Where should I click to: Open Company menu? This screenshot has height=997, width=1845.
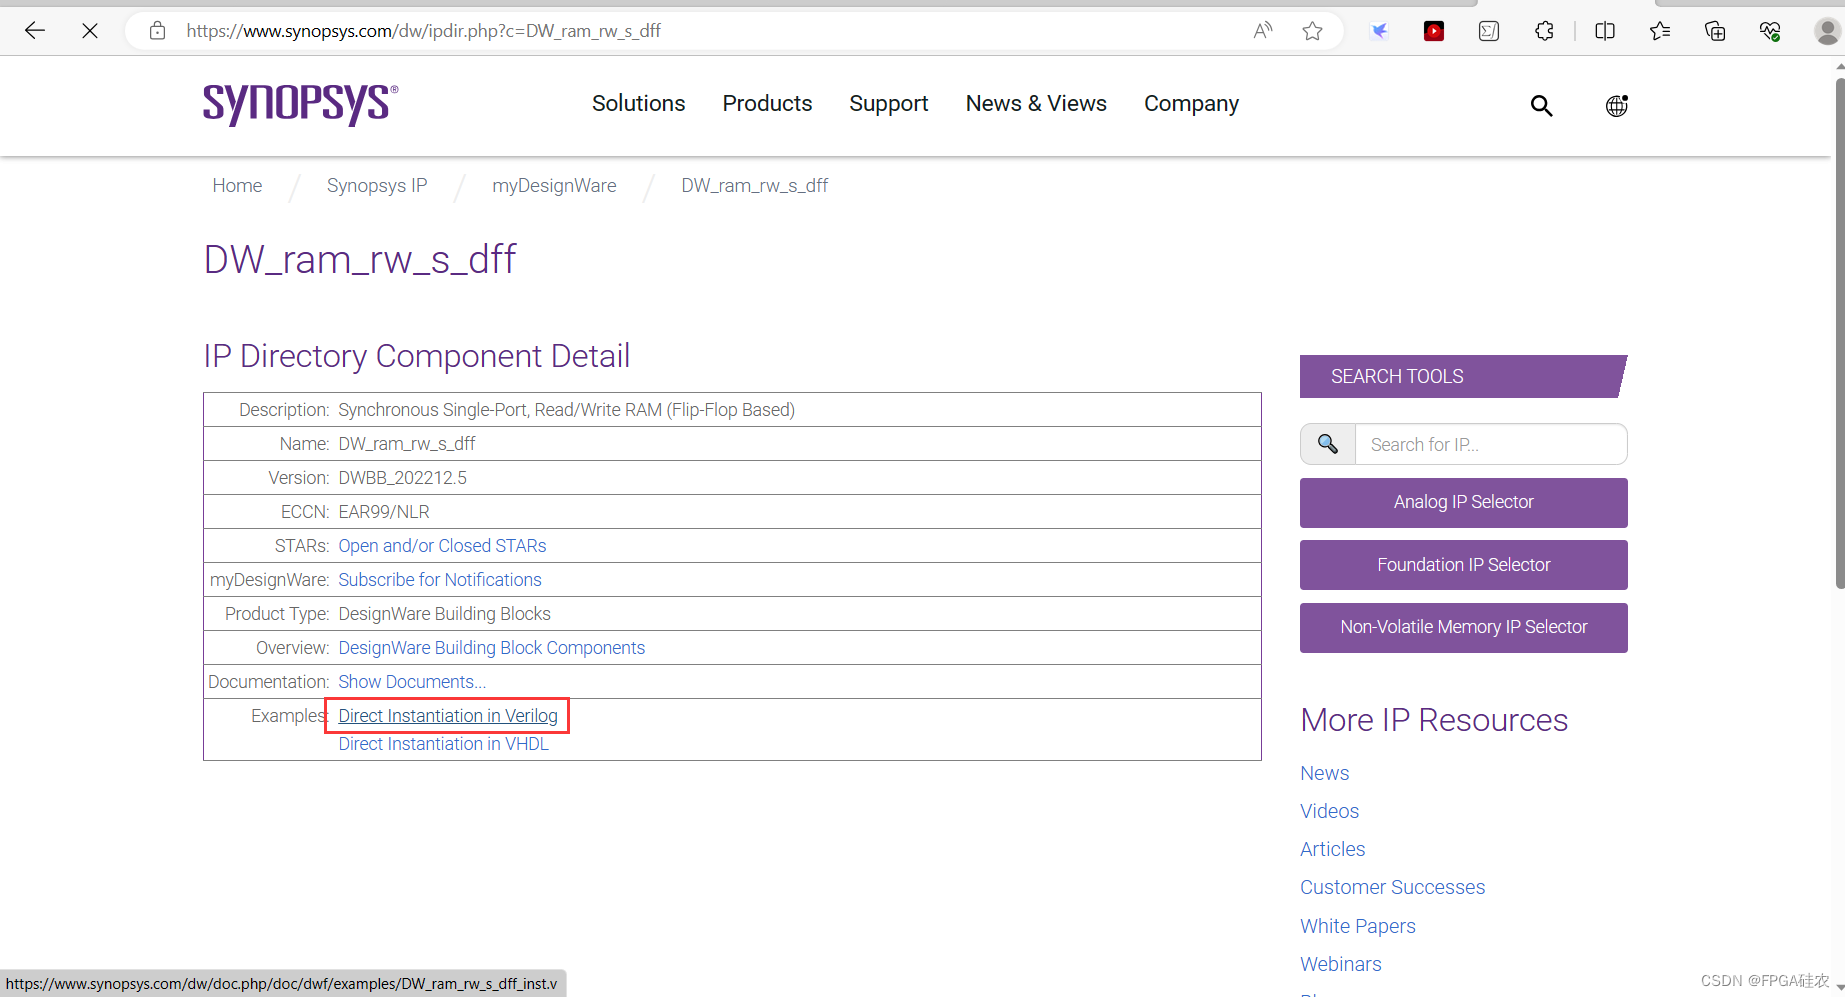coord(1191,104)
